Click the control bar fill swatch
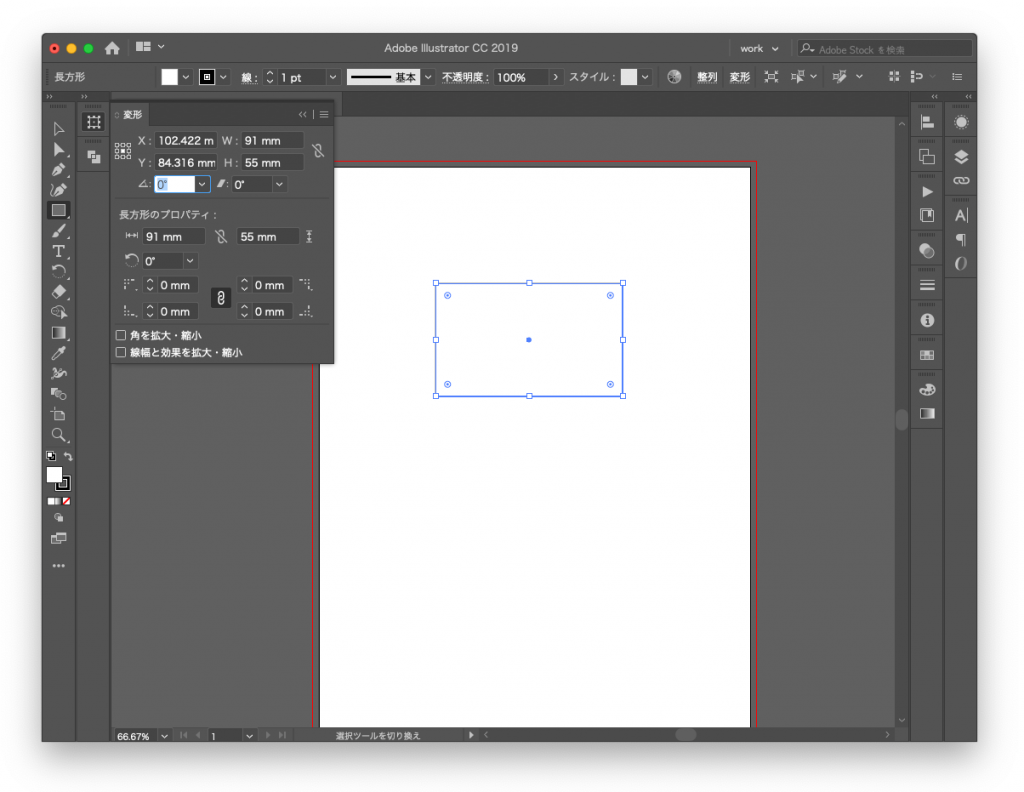The image size is (1024, 792). pyautogui.click(x=169, y=77)
